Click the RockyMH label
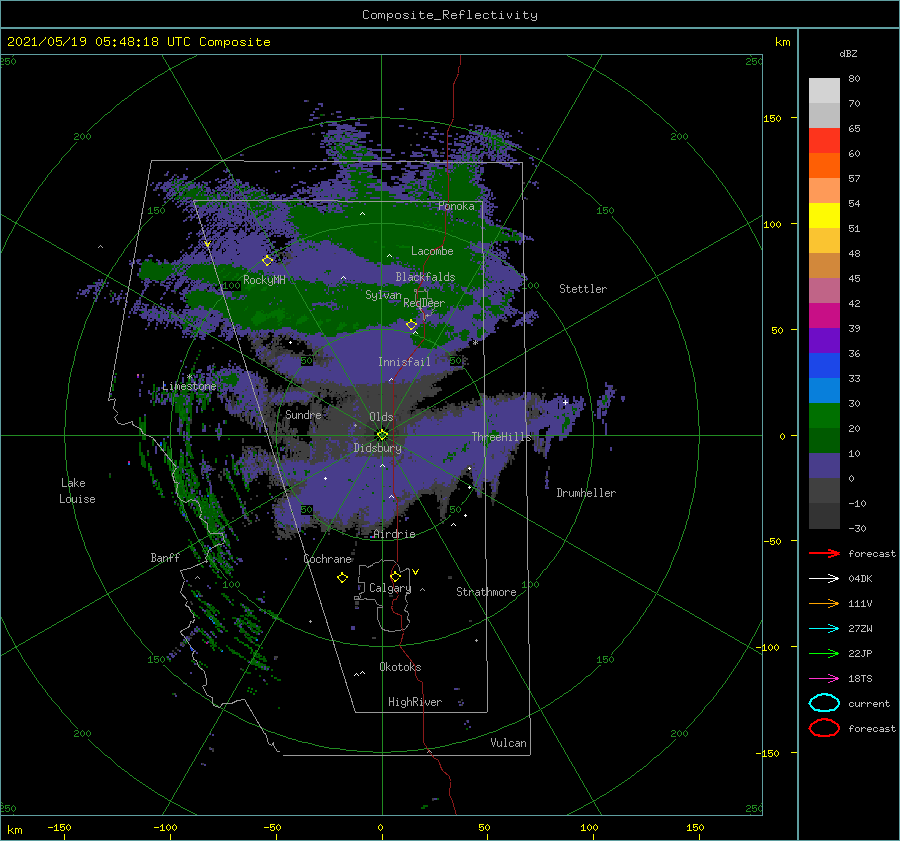Viewport: 900px width, 841px height. pyautogui.click(x=264, y=280)
